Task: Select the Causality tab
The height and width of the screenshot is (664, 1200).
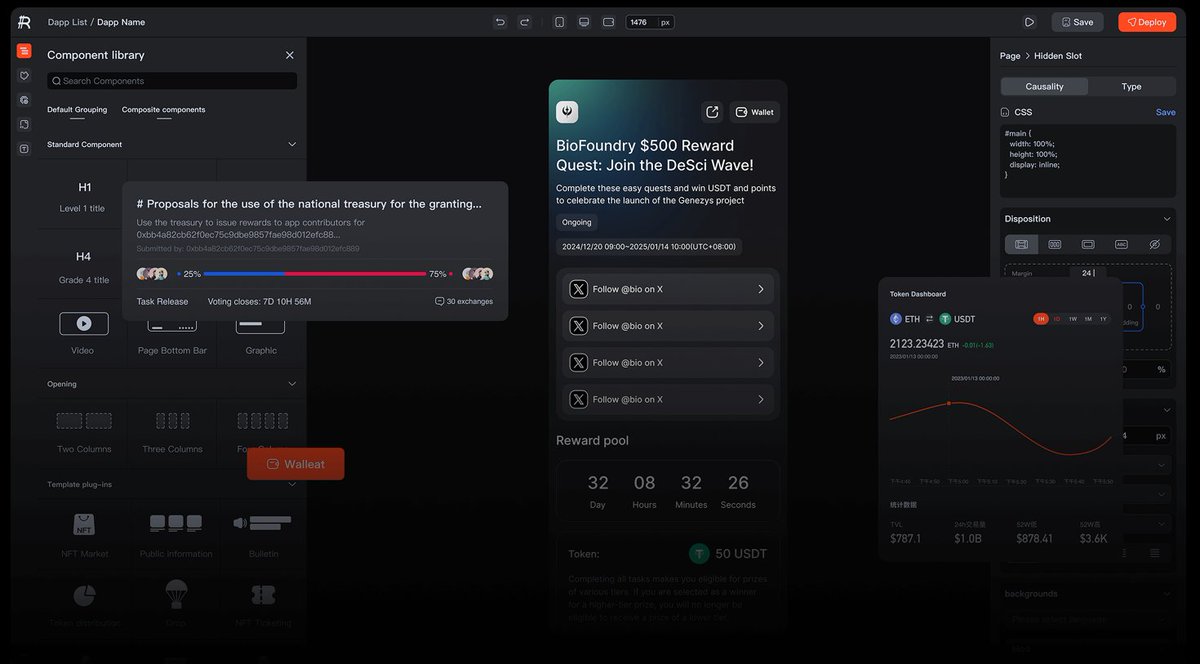Action: 1044,86
